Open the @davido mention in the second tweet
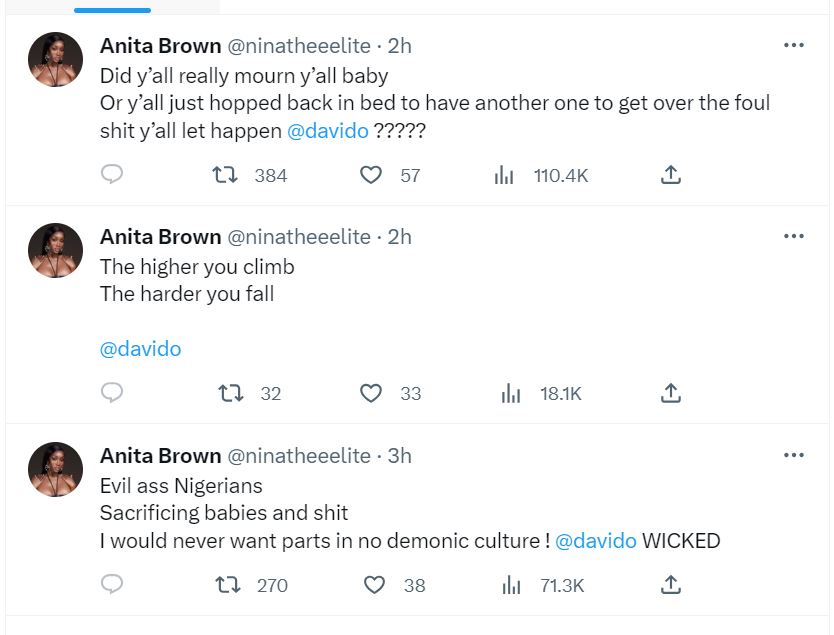Image resolution: width=834 pixels, height=635 pixels. click(141, 350)
